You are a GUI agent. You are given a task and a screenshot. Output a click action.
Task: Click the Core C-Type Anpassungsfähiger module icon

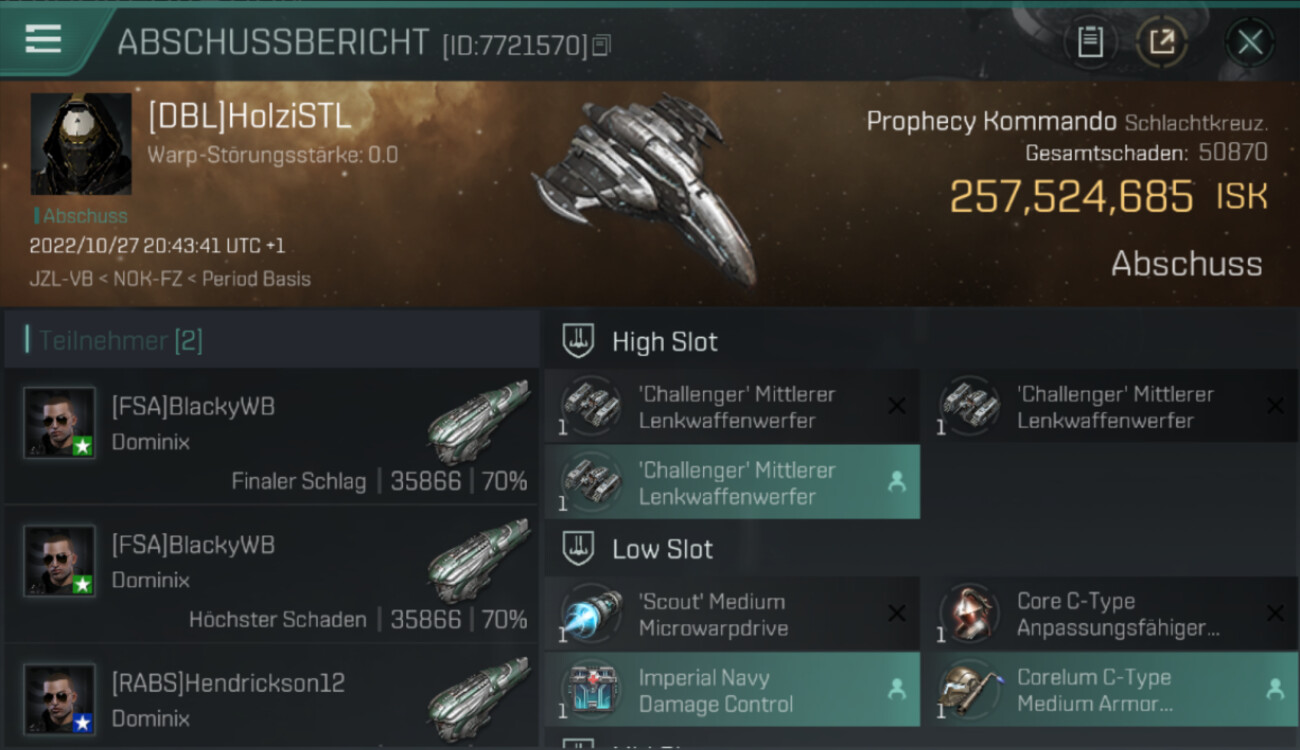point(969,614)
